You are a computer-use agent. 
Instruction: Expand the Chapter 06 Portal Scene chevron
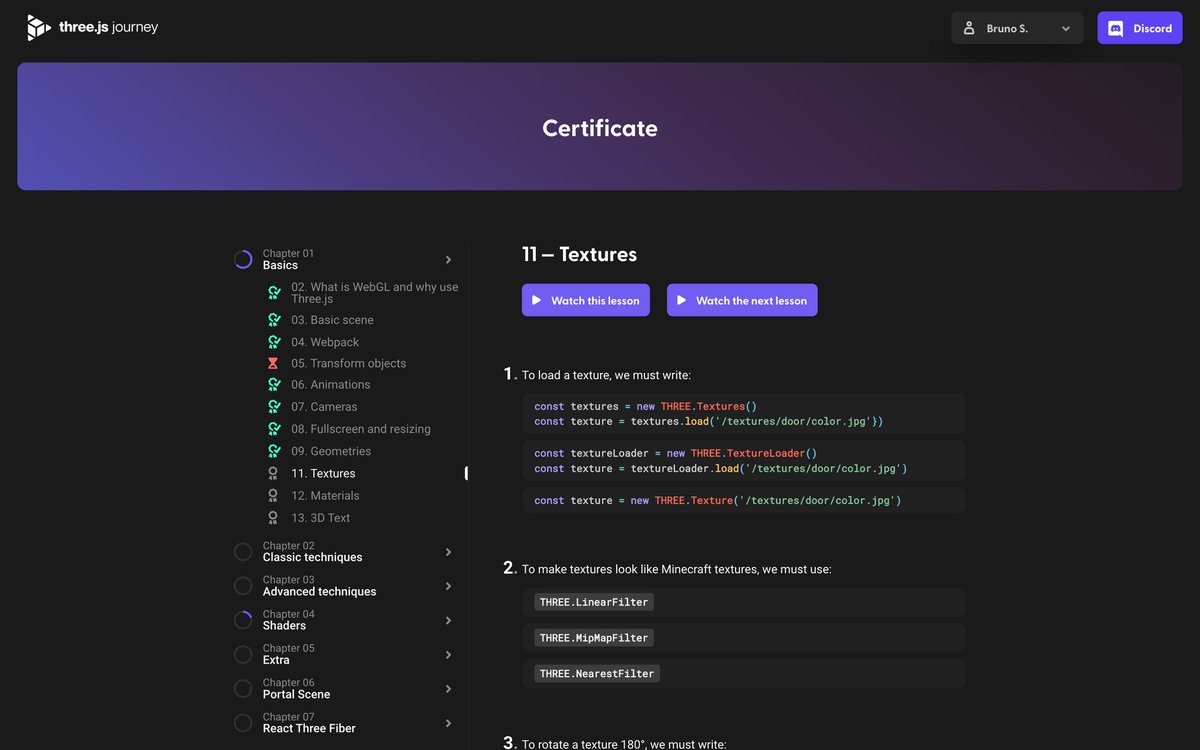448,689
